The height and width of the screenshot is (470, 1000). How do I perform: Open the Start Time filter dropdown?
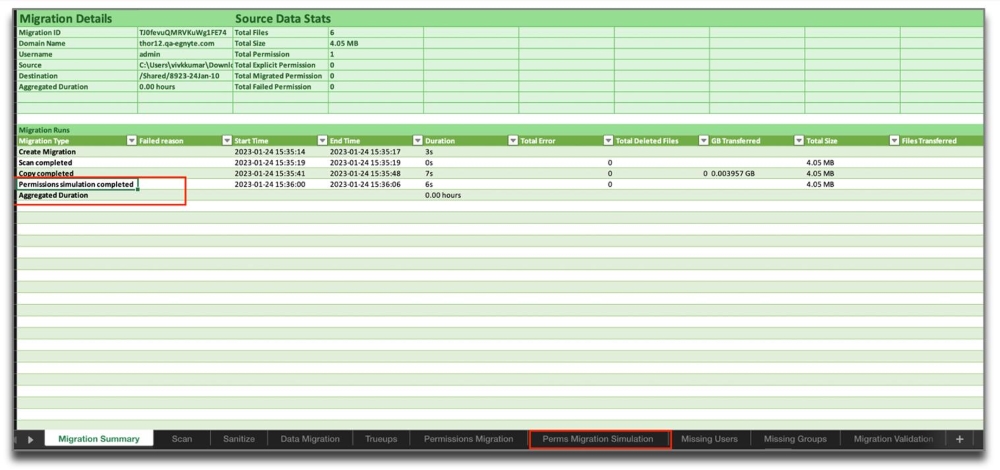[x=323, y=140]
